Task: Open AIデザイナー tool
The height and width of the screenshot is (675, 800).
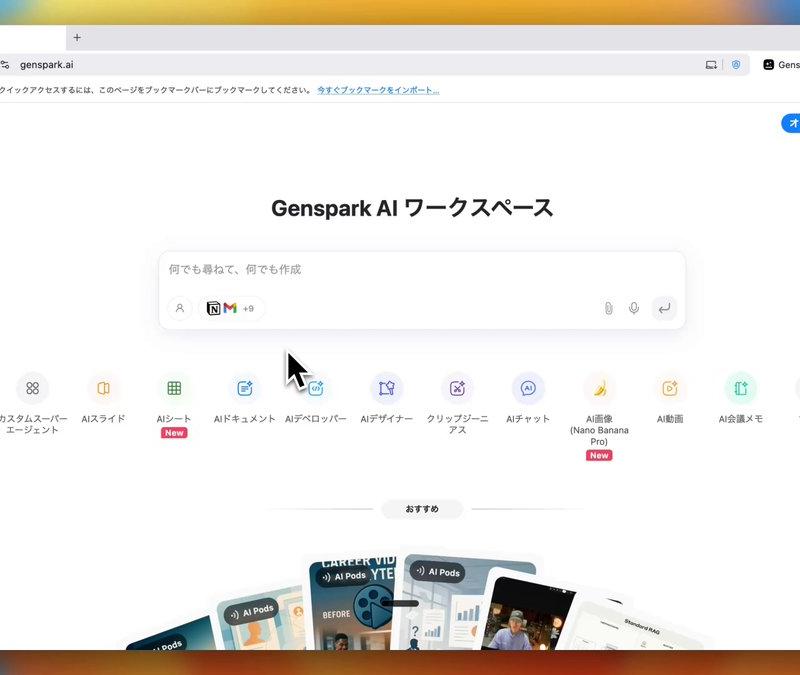Action: [x=386, y=388]
